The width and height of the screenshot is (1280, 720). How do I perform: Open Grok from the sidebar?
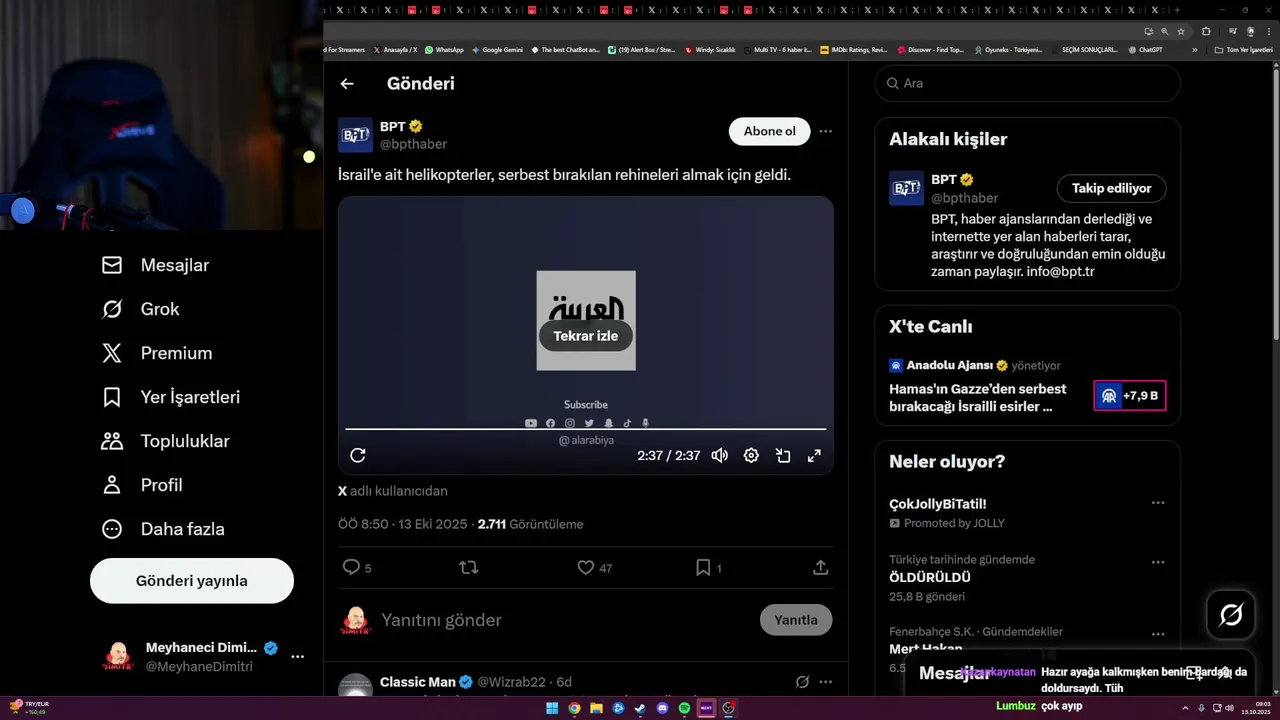(x=141, y=309)
